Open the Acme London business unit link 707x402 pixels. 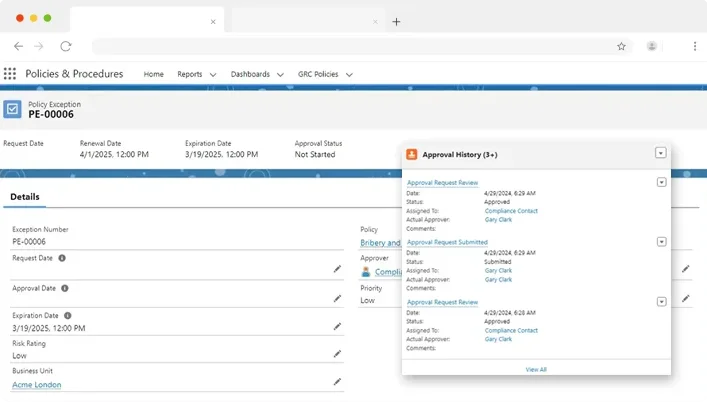[x=37, y=384]
